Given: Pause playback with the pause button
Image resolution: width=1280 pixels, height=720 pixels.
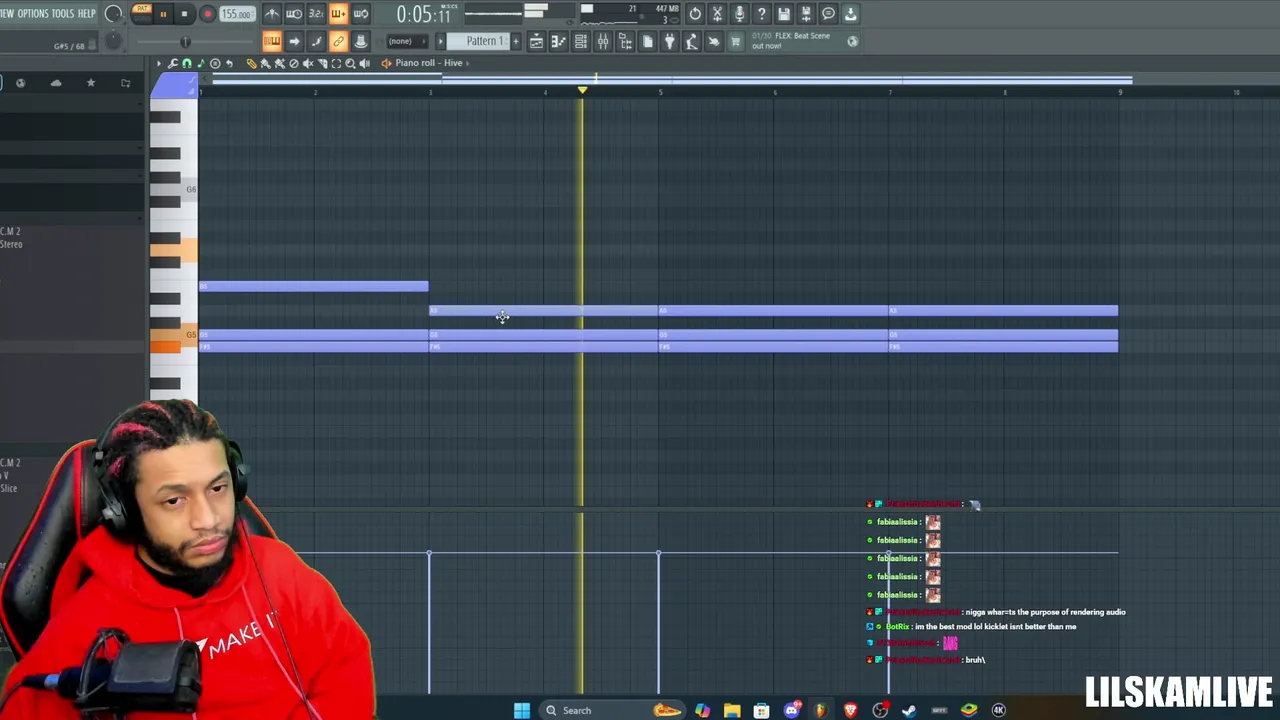Looking at the screenshot, I should [163, 14].
